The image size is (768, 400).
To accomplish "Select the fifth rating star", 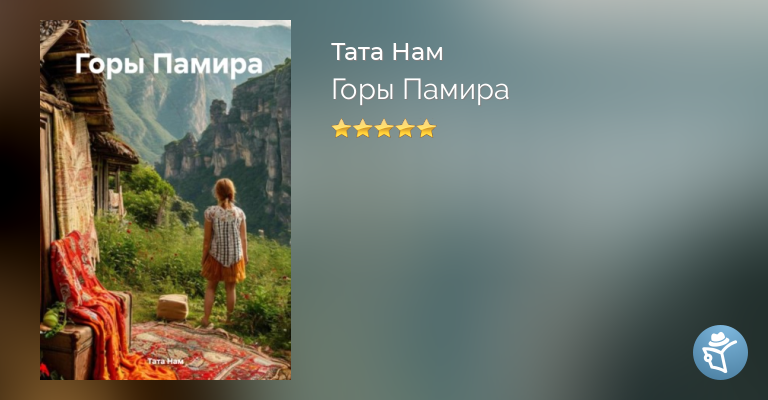I will click(427, 129).
